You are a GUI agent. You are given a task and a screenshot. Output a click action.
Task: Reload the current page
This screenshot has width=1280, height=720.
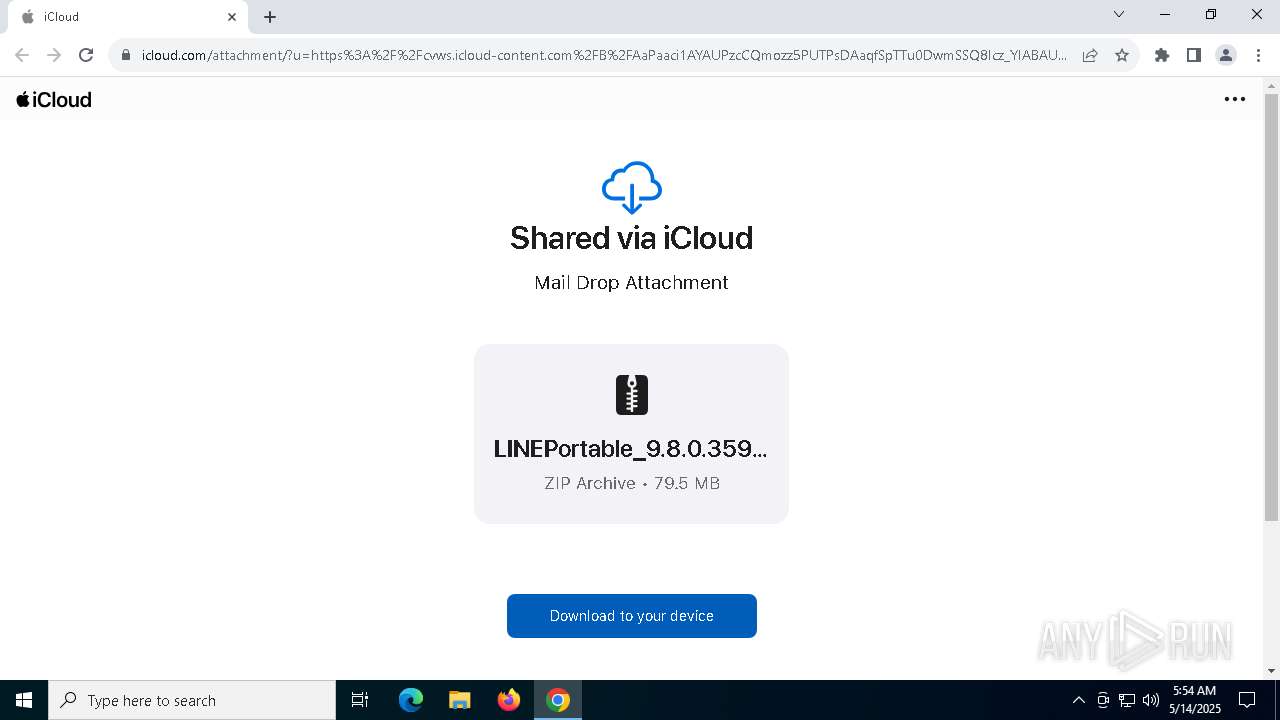86,55
